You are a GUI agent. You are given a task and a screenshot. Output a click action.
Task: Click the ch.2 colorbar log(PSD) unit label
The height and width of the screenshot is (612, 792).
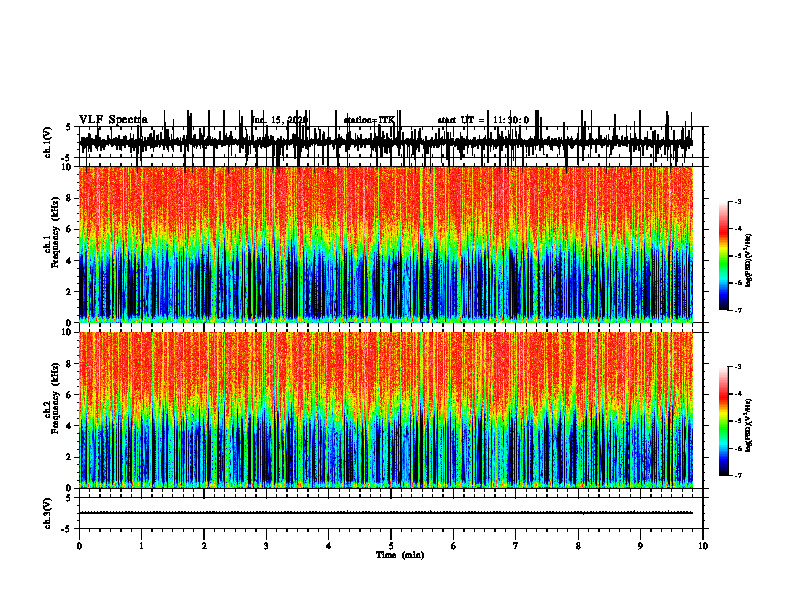click(749, 425)
